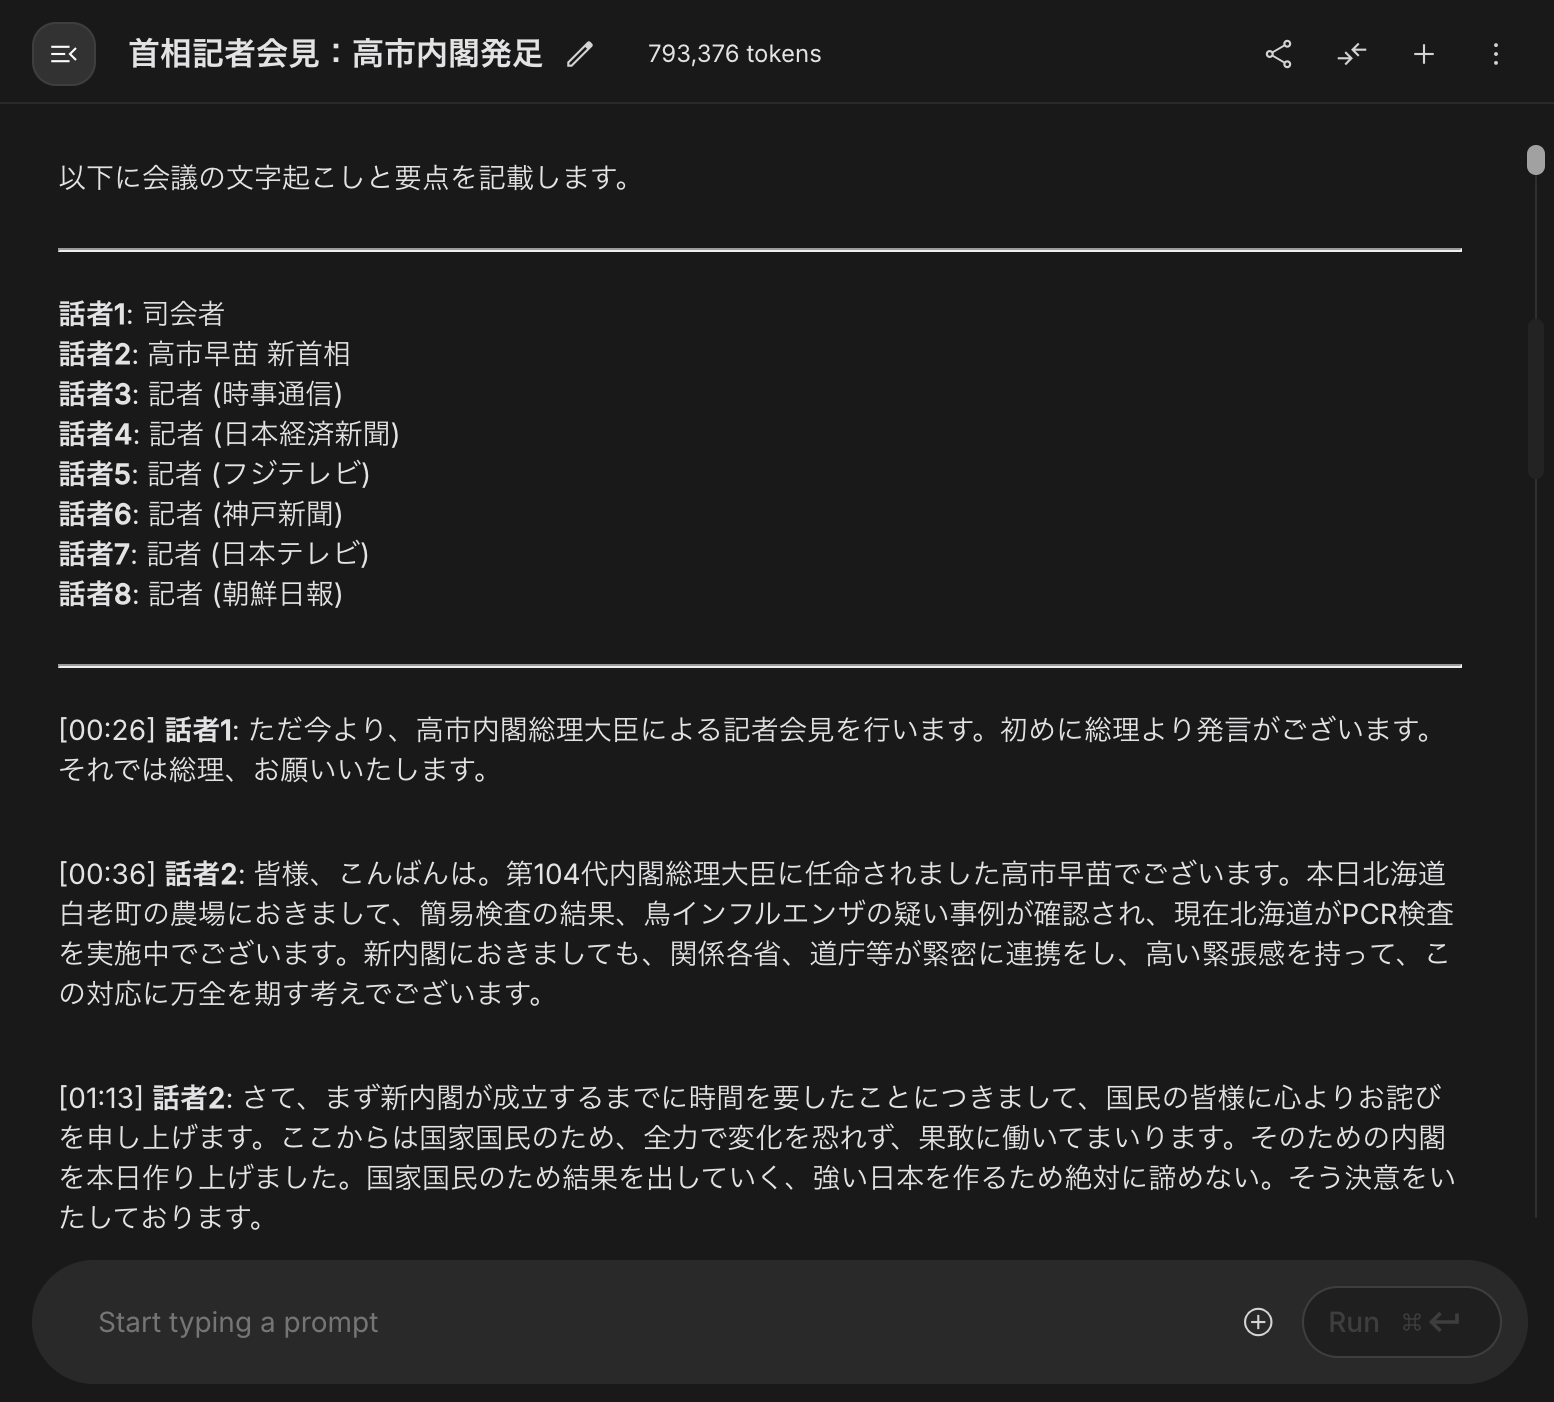The width and height of the screenshot is (1554, 1402).
Task: Jump to the [00:36] timestamp
Action: coord(107,874)
